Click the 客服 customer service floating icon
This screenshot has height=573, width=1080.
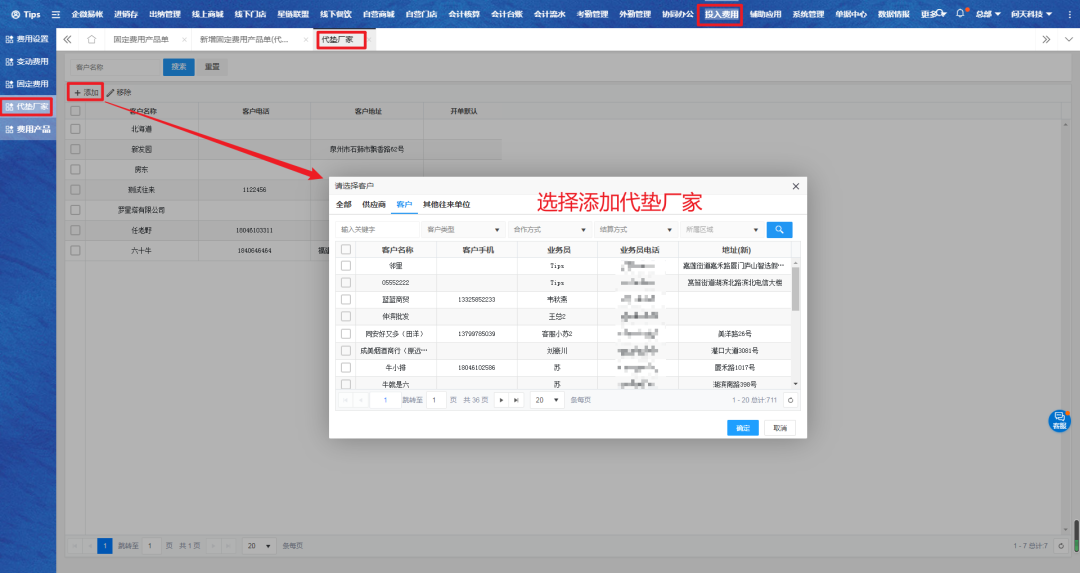[1058, 420]
